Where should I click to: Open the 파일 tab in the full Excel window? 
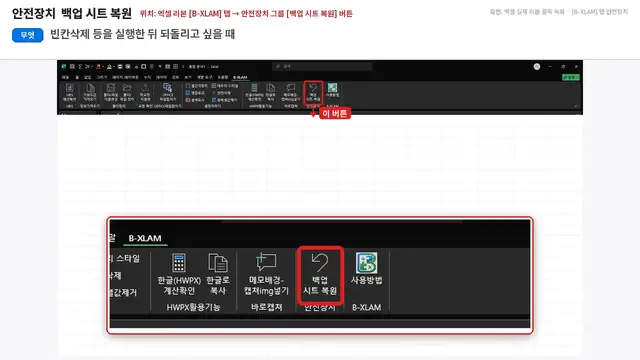click(65, 77)
